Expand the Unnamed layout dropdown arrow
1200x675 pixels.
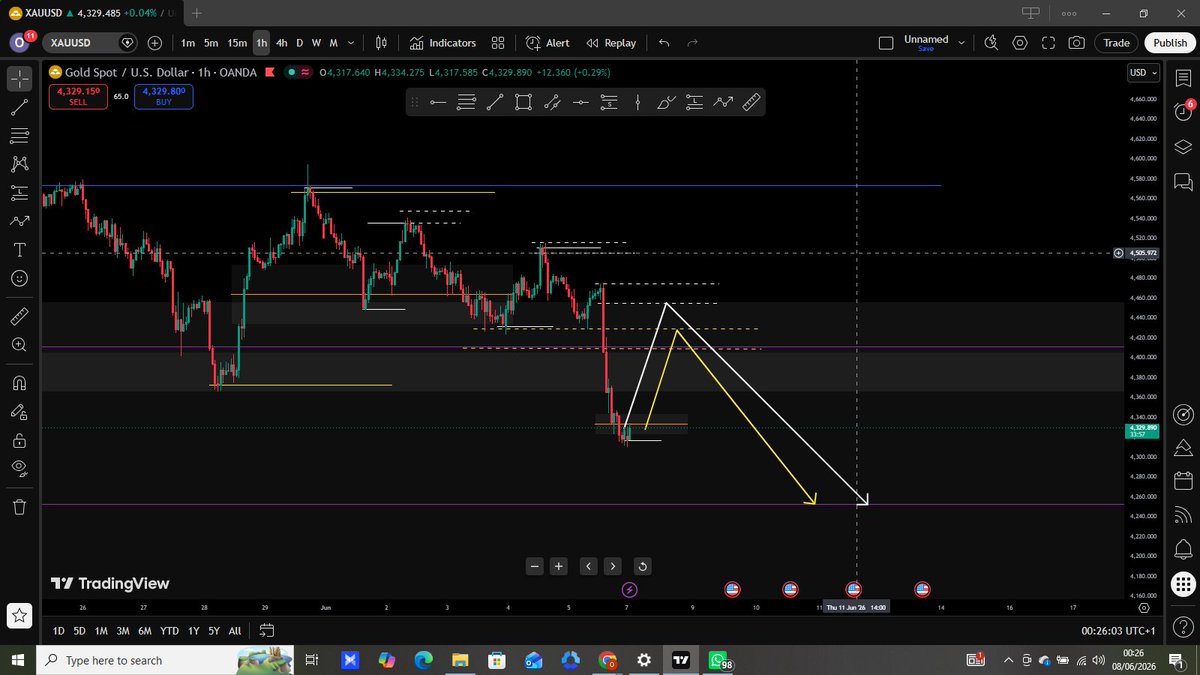click(962, 43)
